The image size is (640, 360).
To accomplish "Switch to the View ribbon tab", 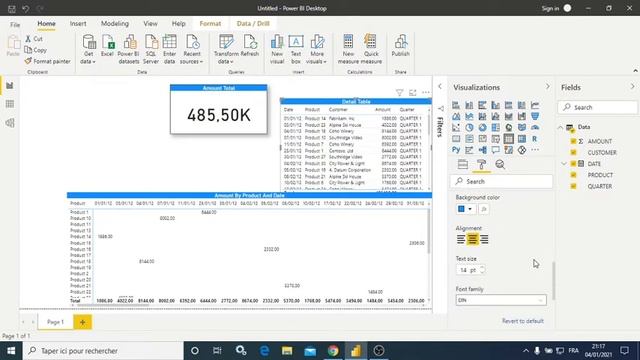I will point(150,24).
